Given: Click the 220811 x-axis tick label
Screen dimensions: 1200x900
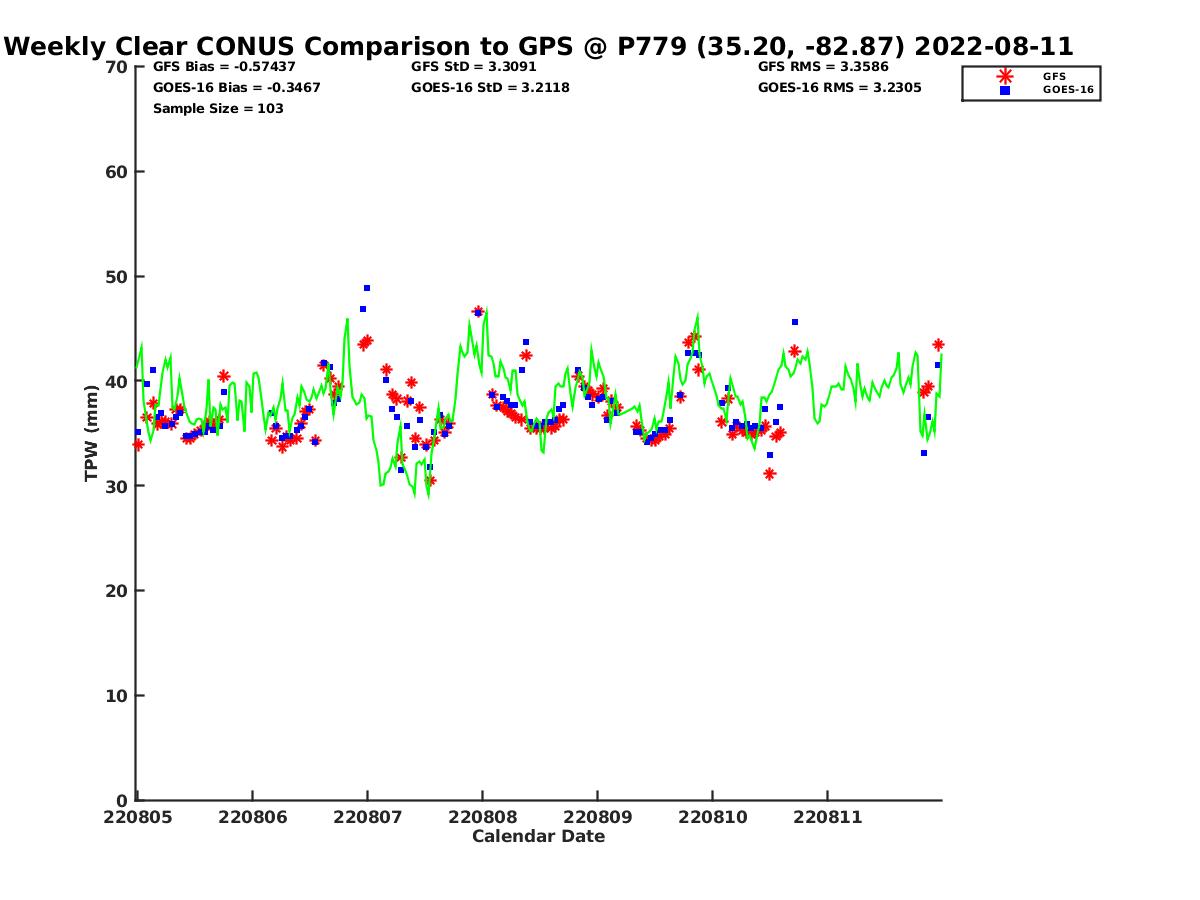Looking at the screenshot, I should [x=827, y=817].
